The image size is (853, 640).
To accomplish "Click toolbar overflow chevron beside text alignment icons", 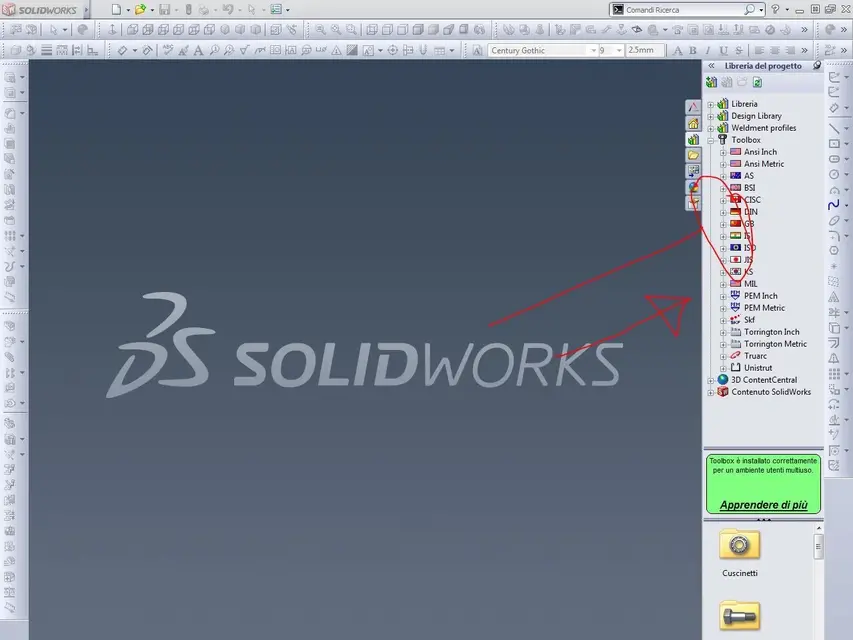I will pyautogui.click(x=804, y=51).
